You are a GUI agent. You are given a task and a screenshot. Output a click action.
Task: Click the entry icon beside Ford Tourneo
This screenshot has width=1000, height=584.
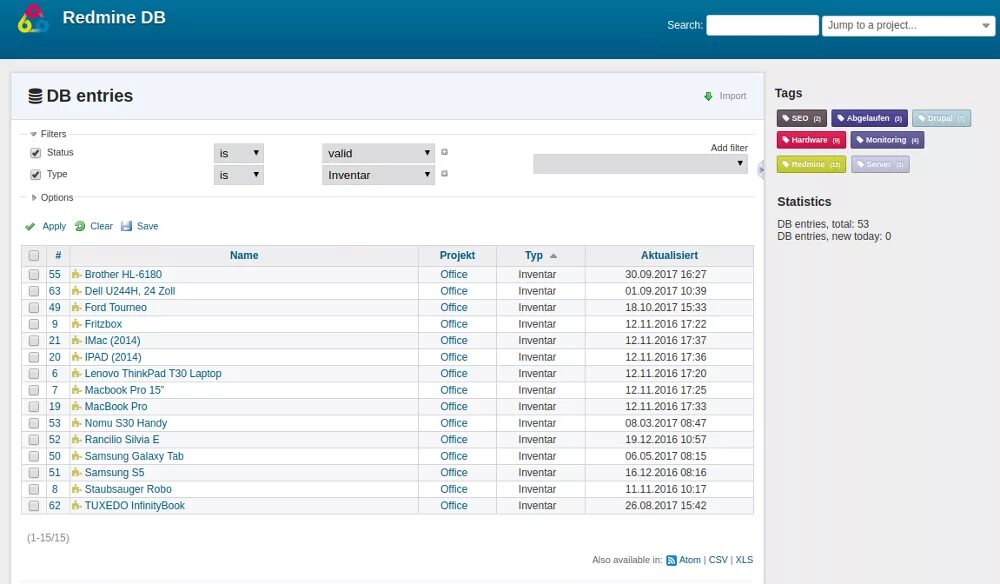pos(77,307)
